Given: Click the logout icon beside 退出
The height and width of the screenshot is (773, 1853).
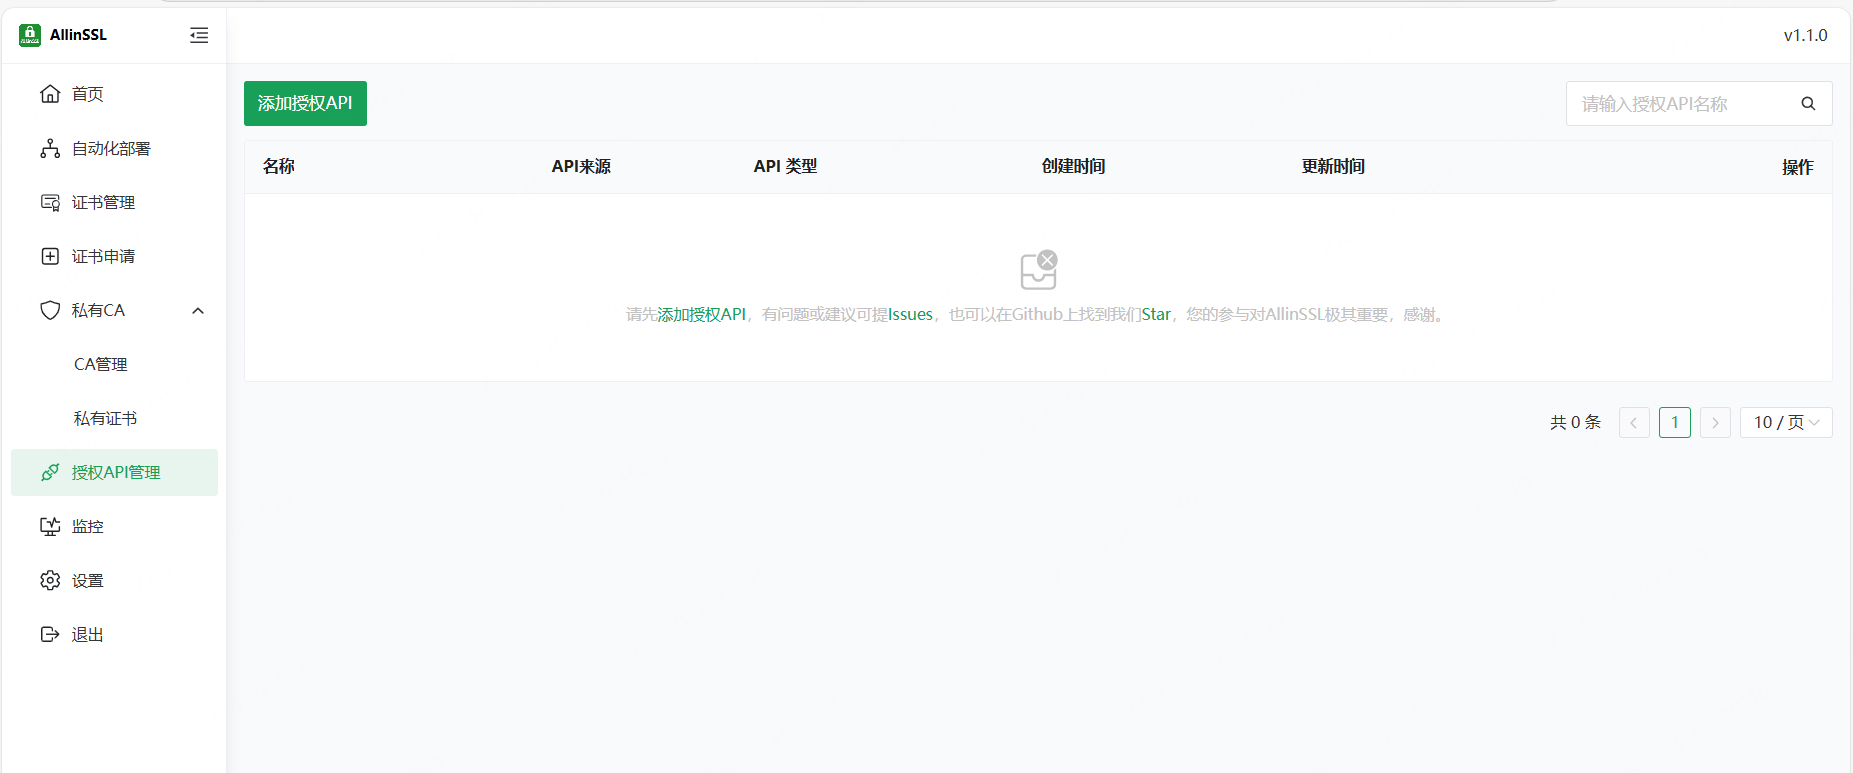Looking at the screenshot, I should pyautogui.click(x=50, y=634).
